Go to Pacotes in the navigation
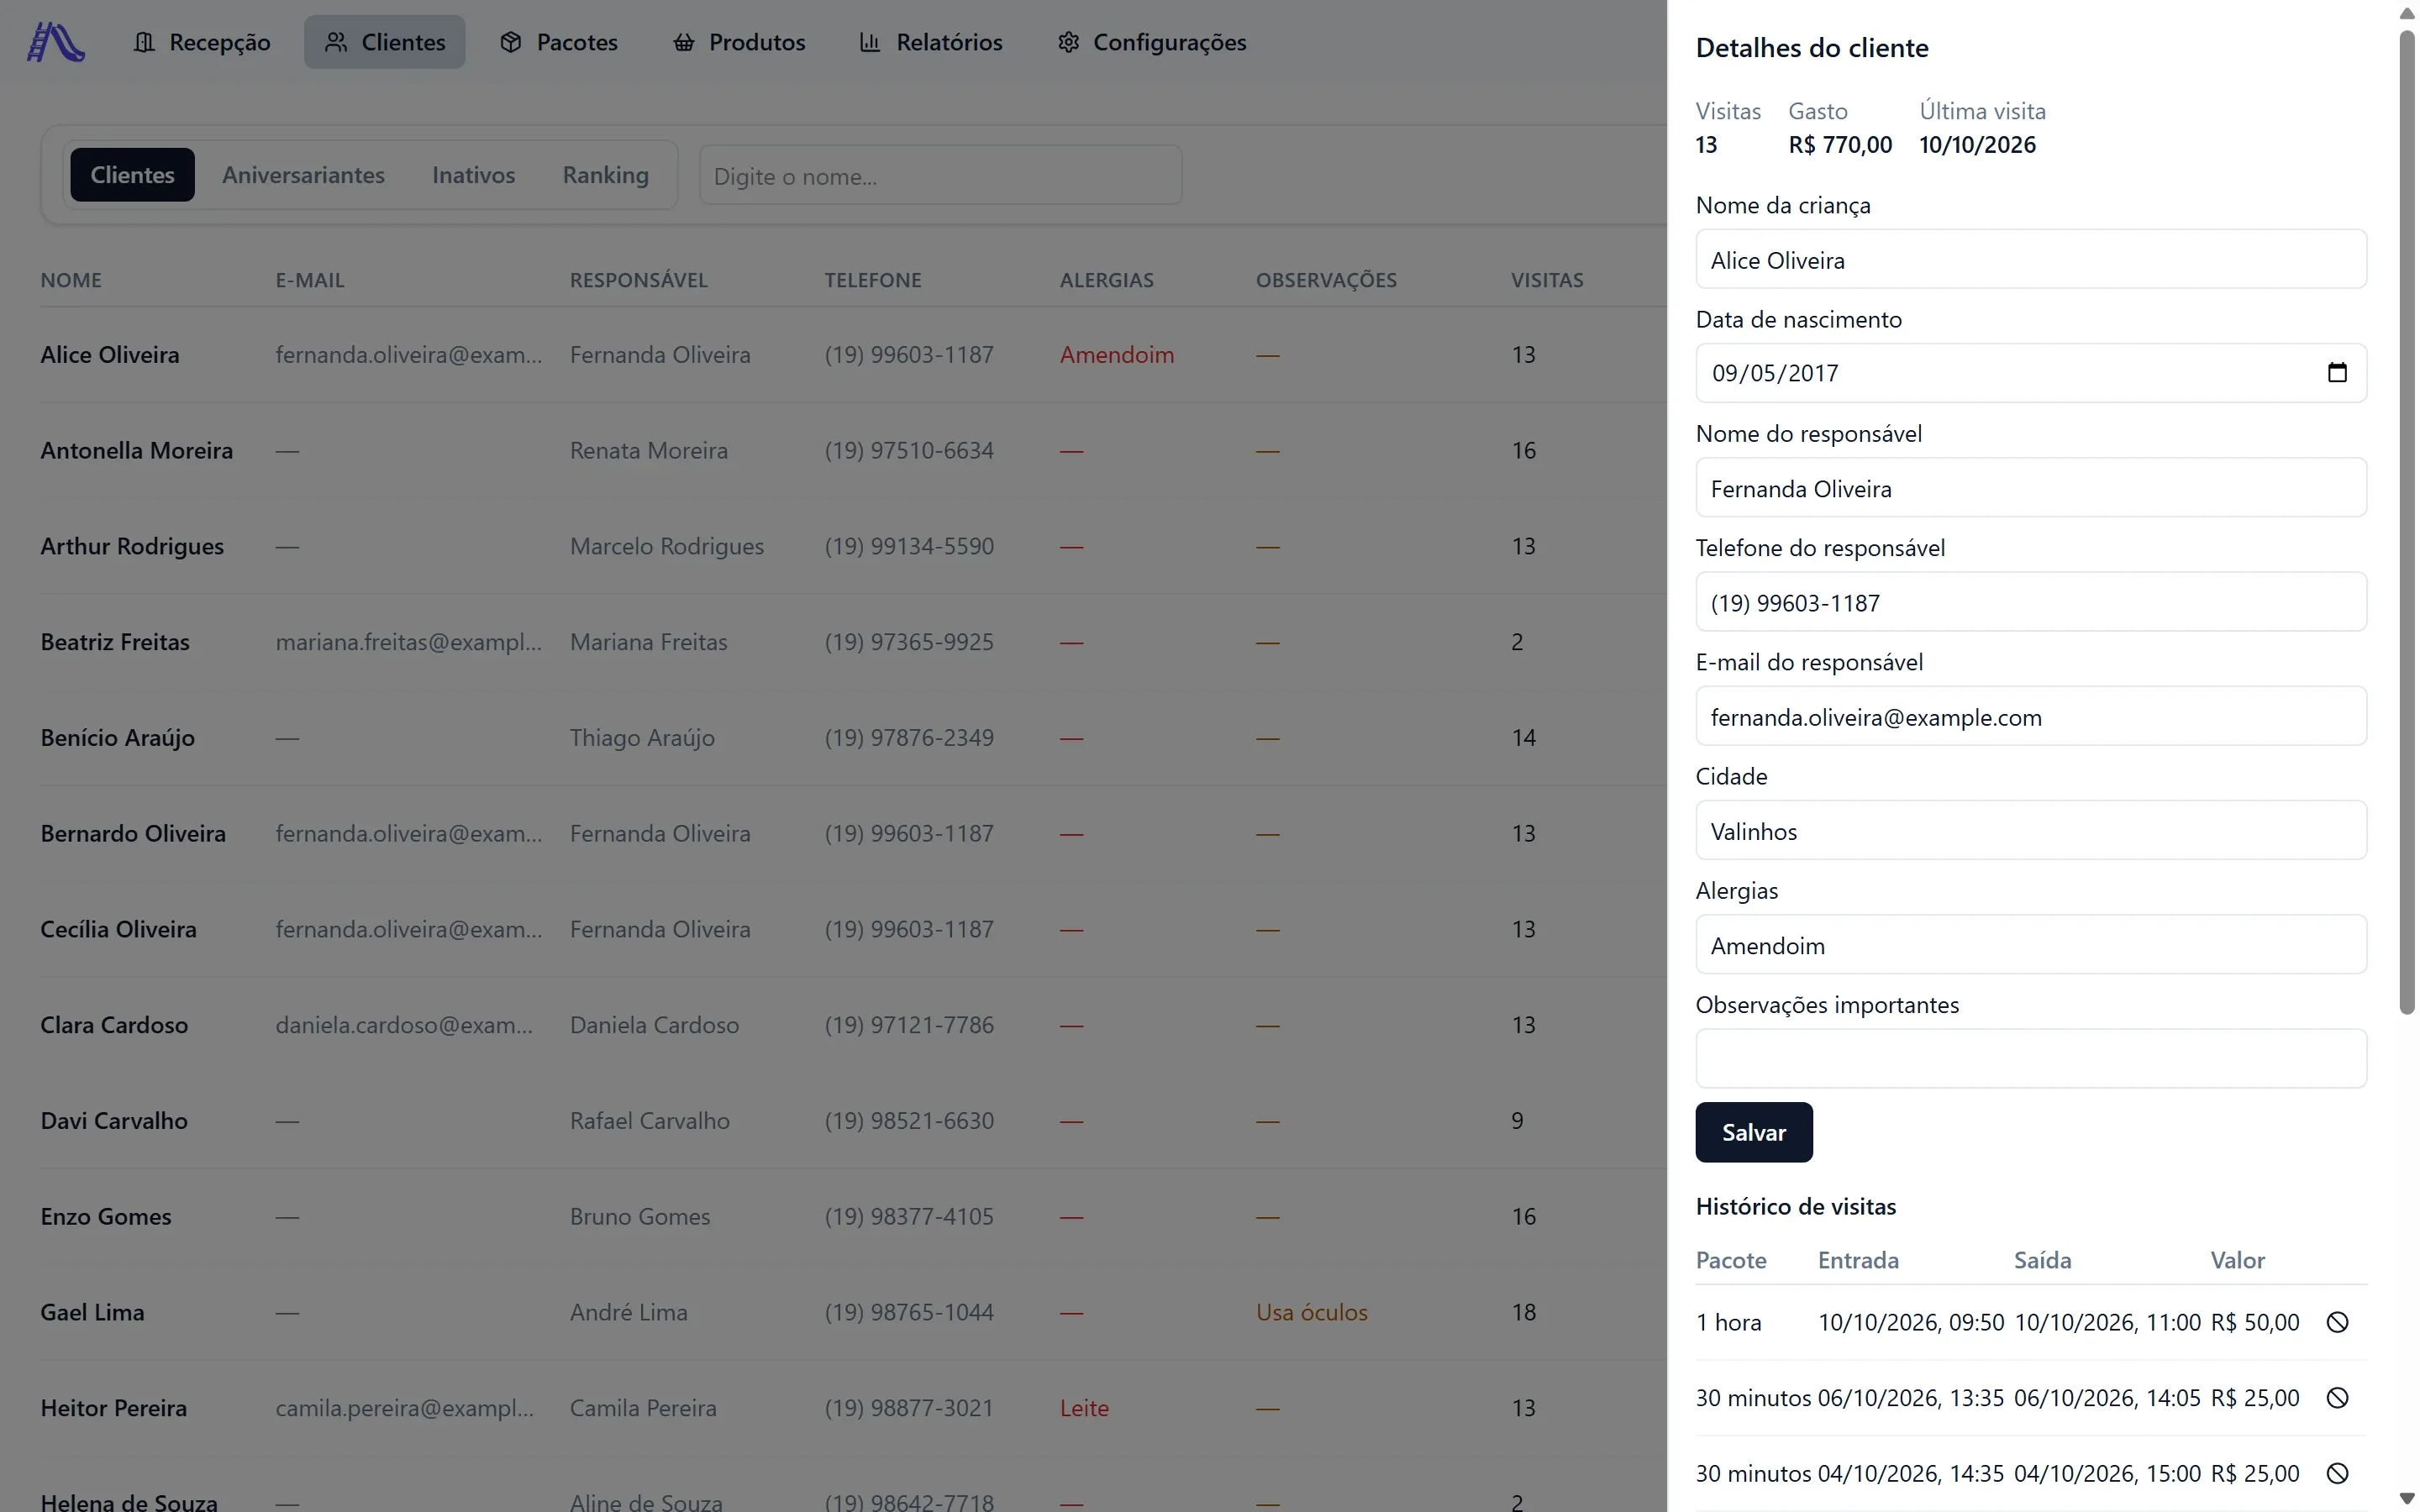This screenshot has width=2420, height=1512. point(559,42)
